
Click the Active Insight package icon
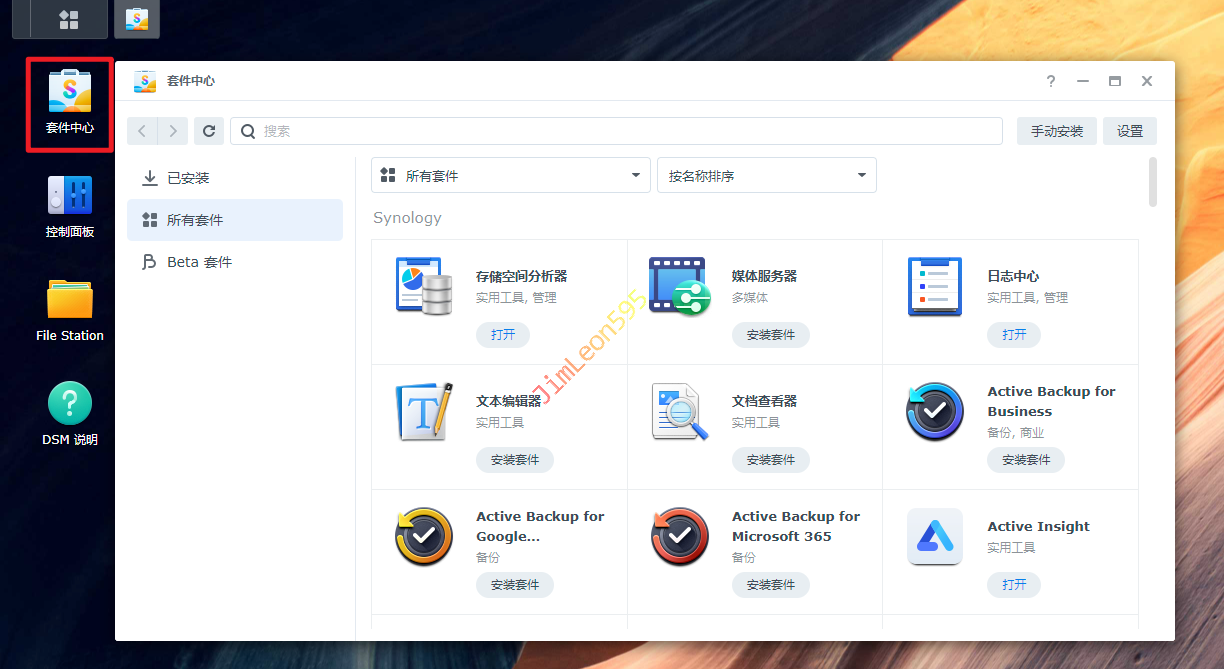tap(934, 537)
